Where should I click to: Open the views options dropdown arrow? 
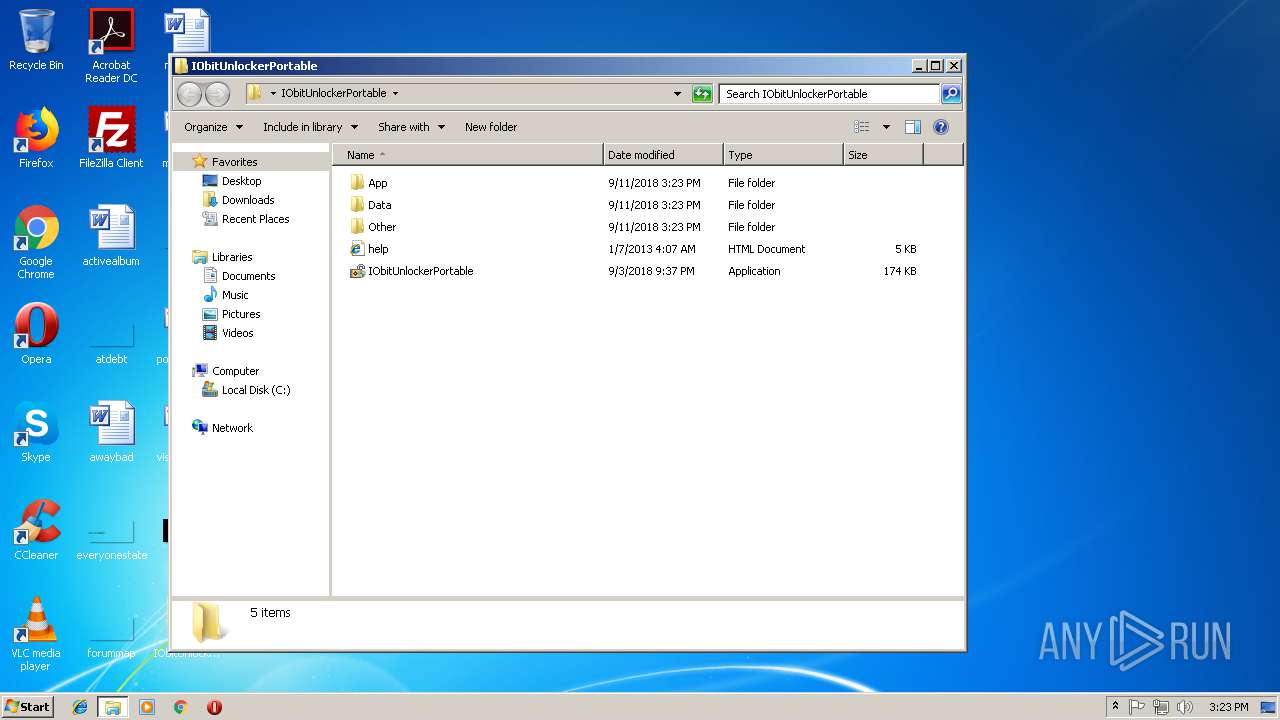pos(886,127)
